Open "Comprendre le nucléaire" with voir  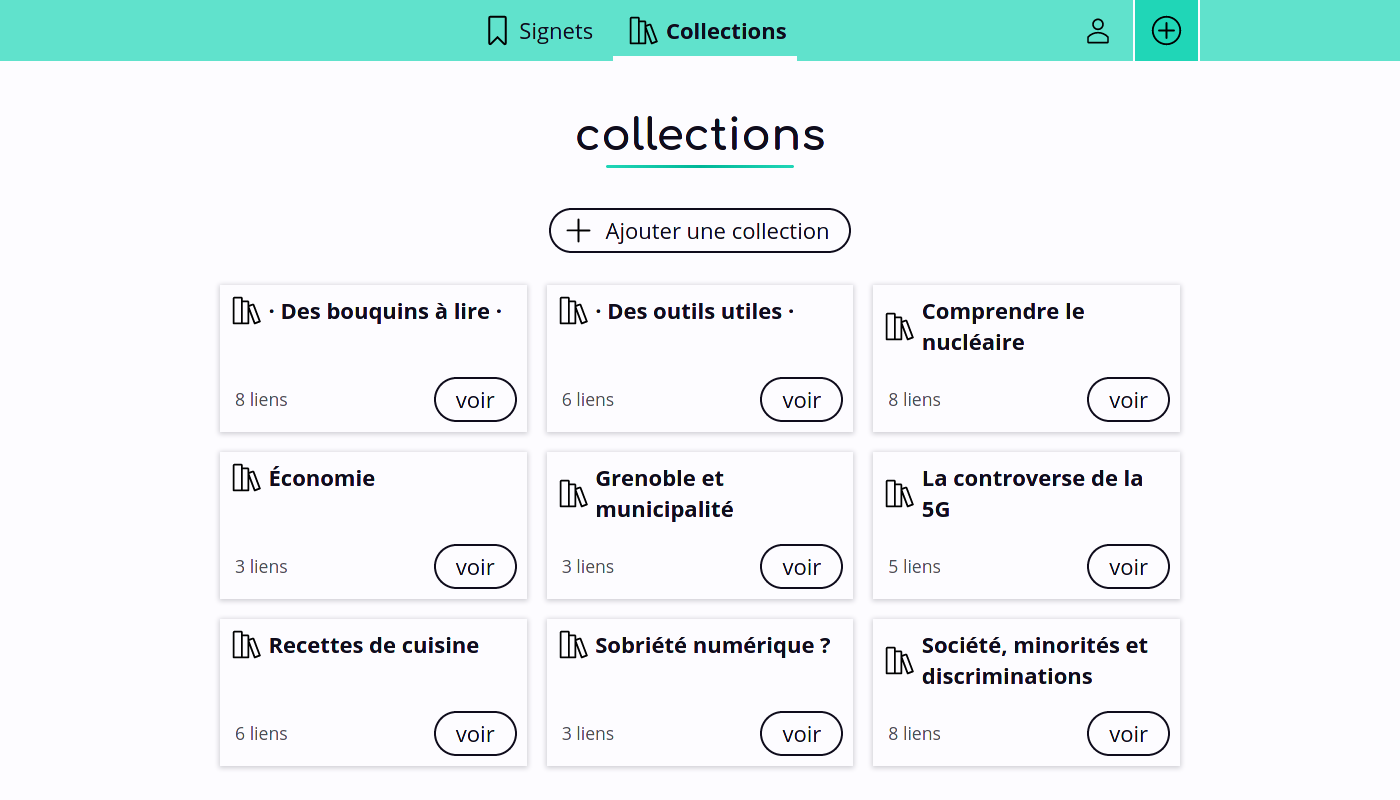point(1128,399)
